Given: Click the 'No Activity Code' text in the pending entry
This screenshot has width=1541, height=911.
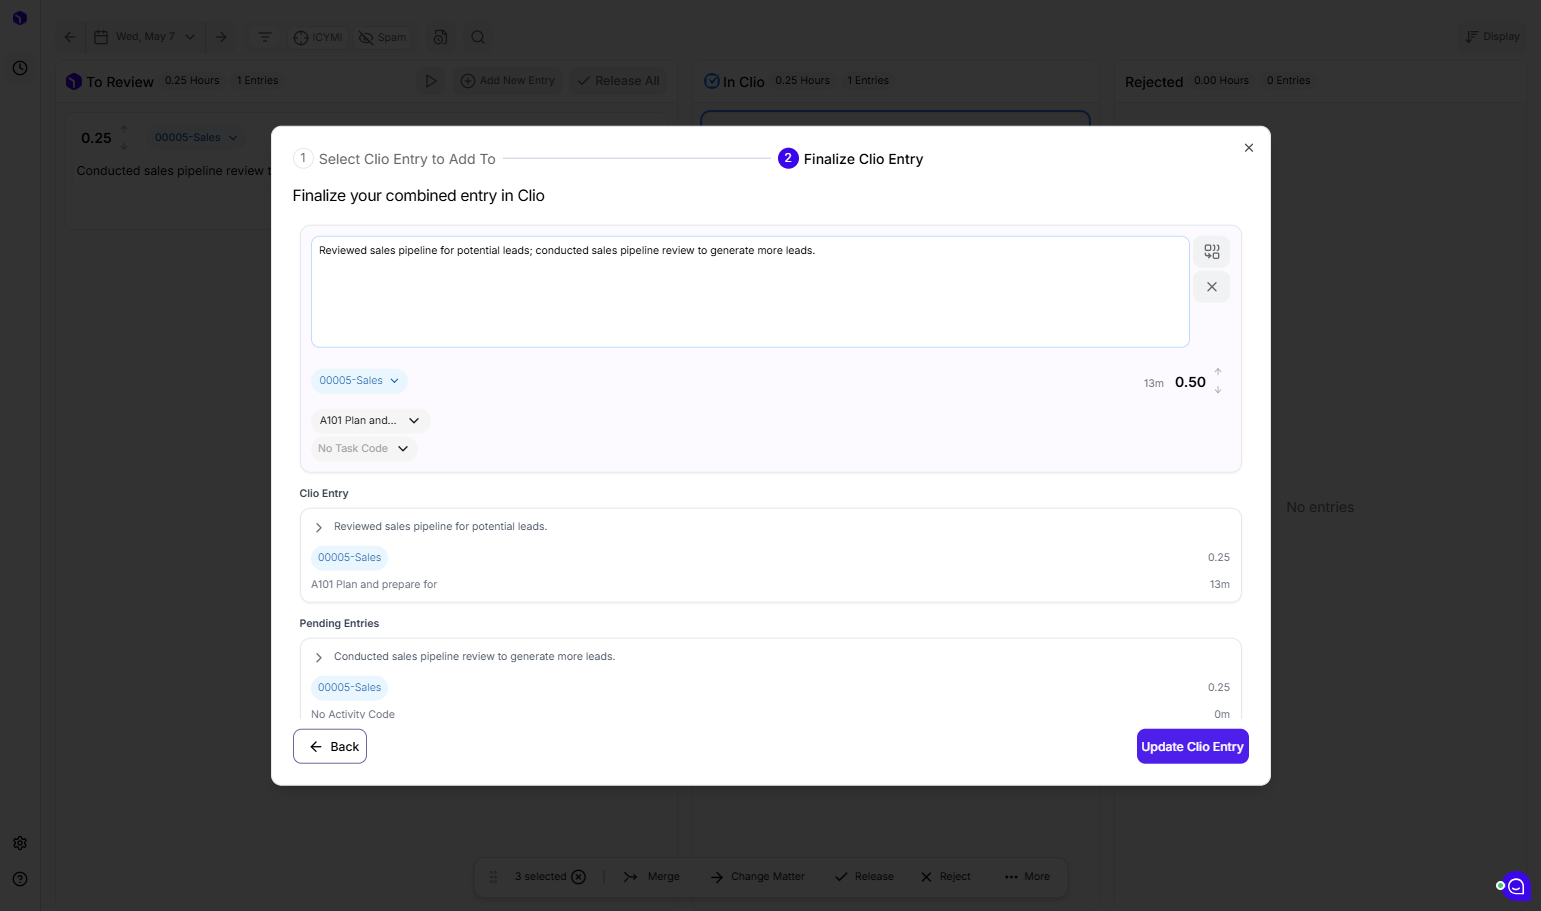Looking at the screenshot, I should [353, 714].
